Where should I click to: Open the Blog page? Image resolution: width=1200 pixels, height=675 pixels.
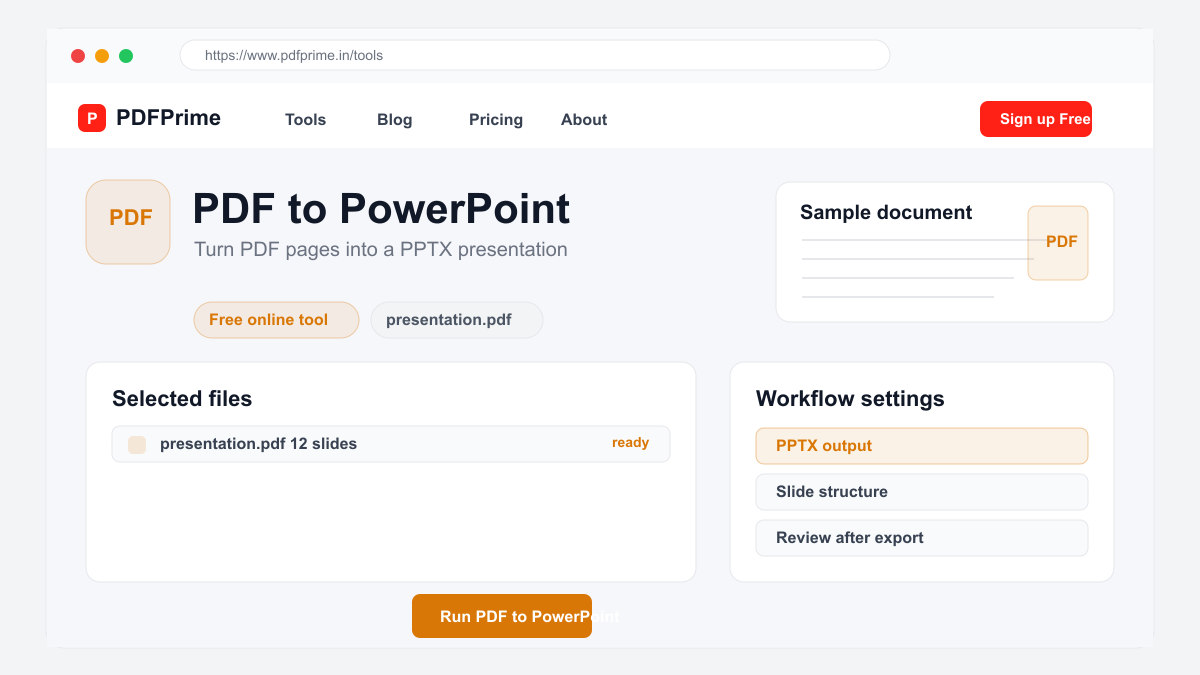(394, 119)
